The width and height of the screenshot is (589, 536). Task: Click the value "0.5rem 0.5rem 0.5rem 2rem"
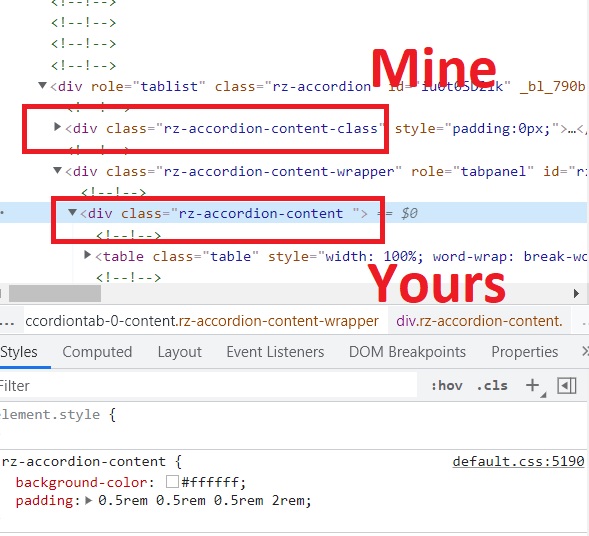coord(201,501)
